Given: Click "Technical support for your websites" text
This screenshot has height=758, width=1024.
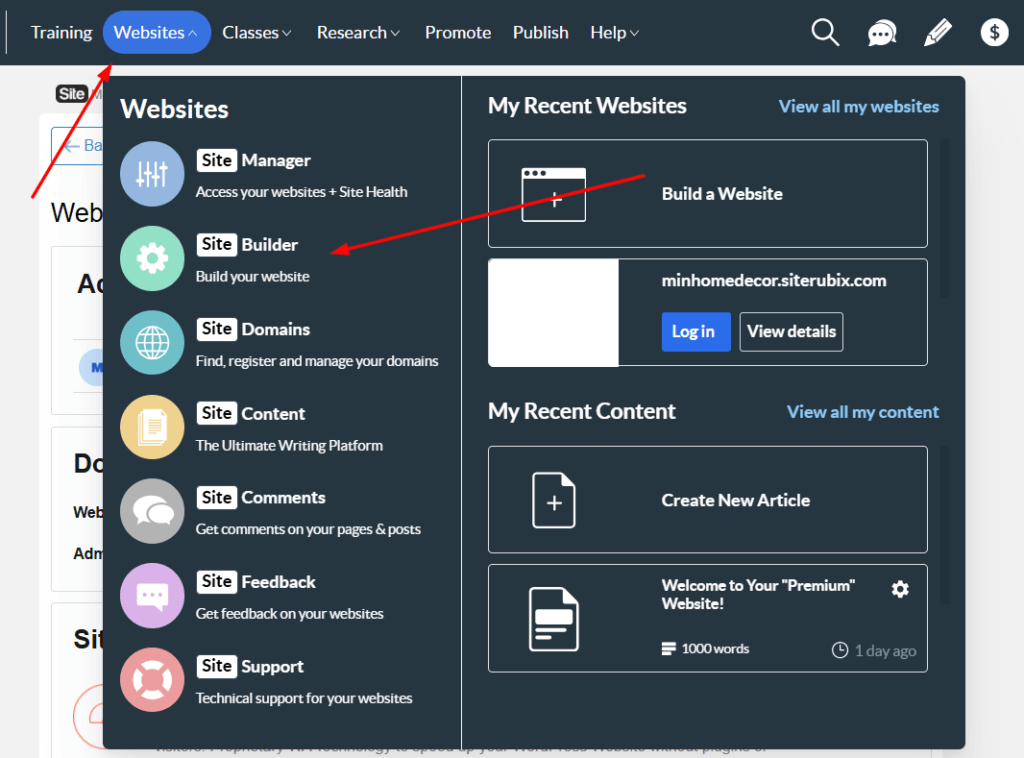Looking at the screenshot, I should [304, 698].
